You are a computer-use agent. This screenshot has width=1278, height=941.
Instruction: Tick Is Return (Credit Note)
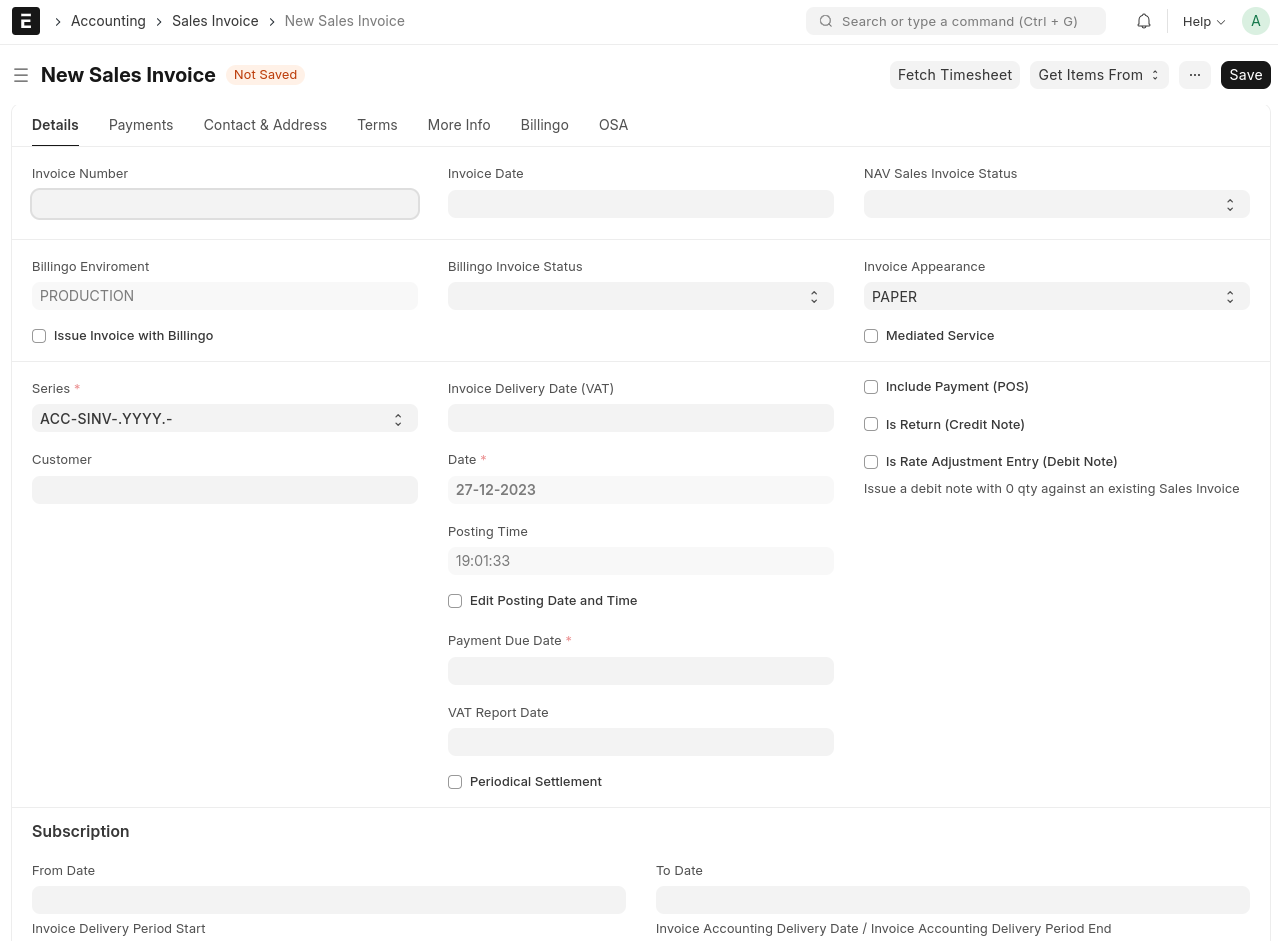(871, 425)
